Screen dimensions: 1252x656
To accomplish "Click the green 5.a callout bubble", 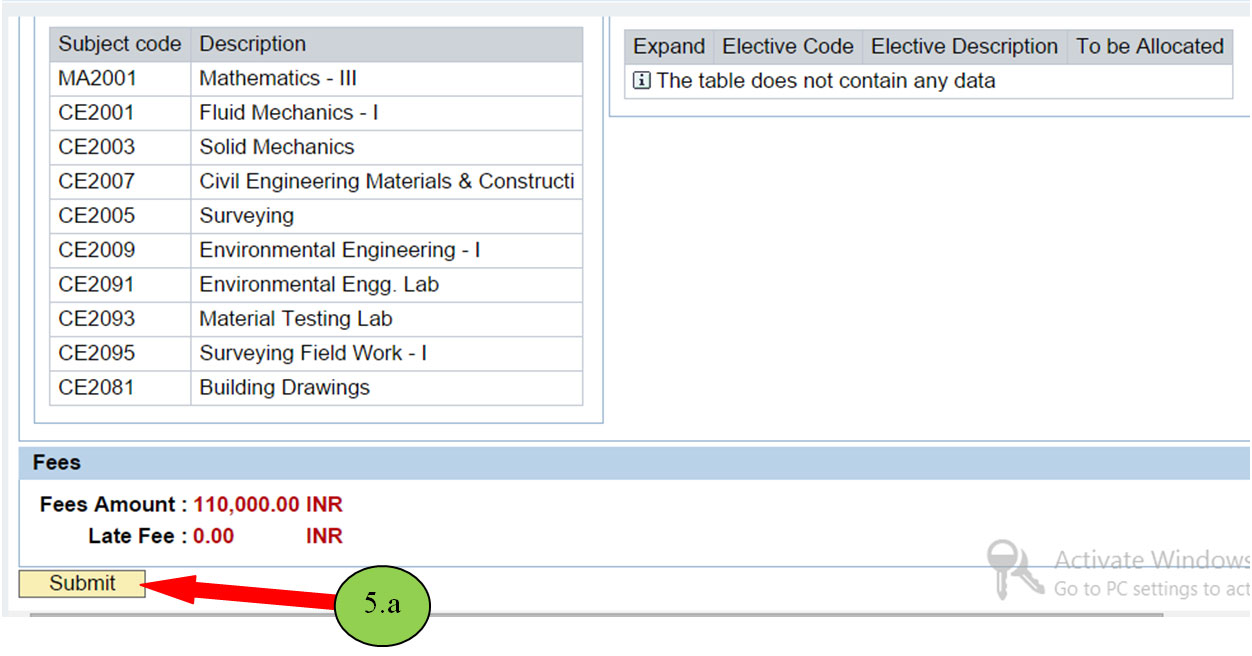I will click(385, 604).
